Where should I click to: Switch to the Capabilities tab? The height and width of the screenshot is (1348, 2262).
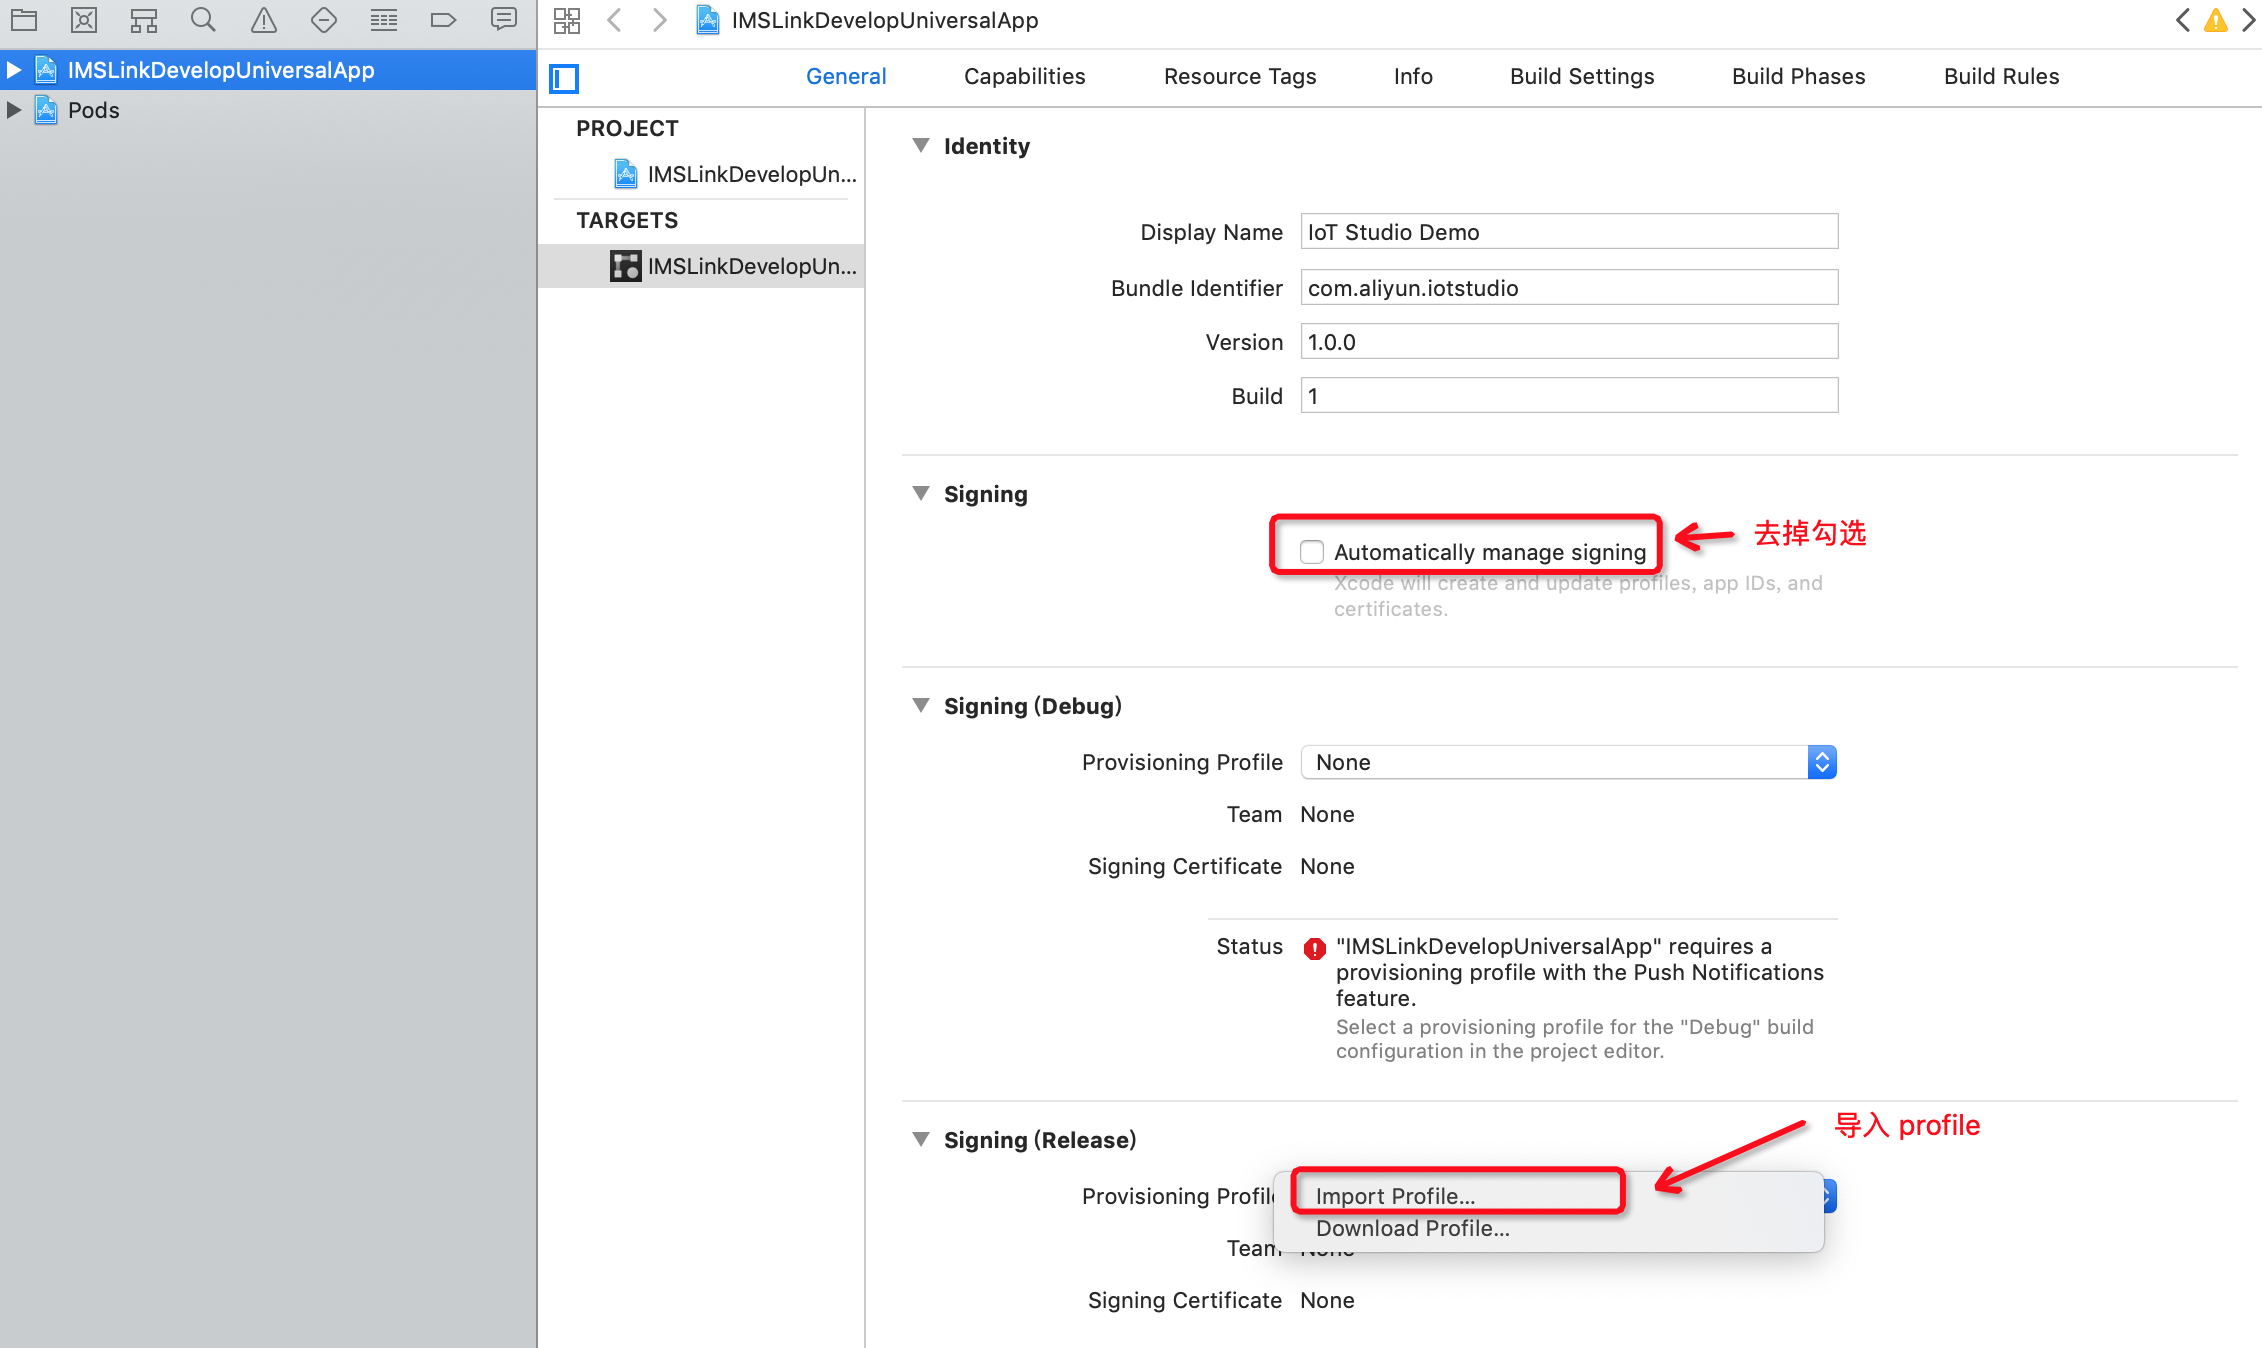(1024, 77)
